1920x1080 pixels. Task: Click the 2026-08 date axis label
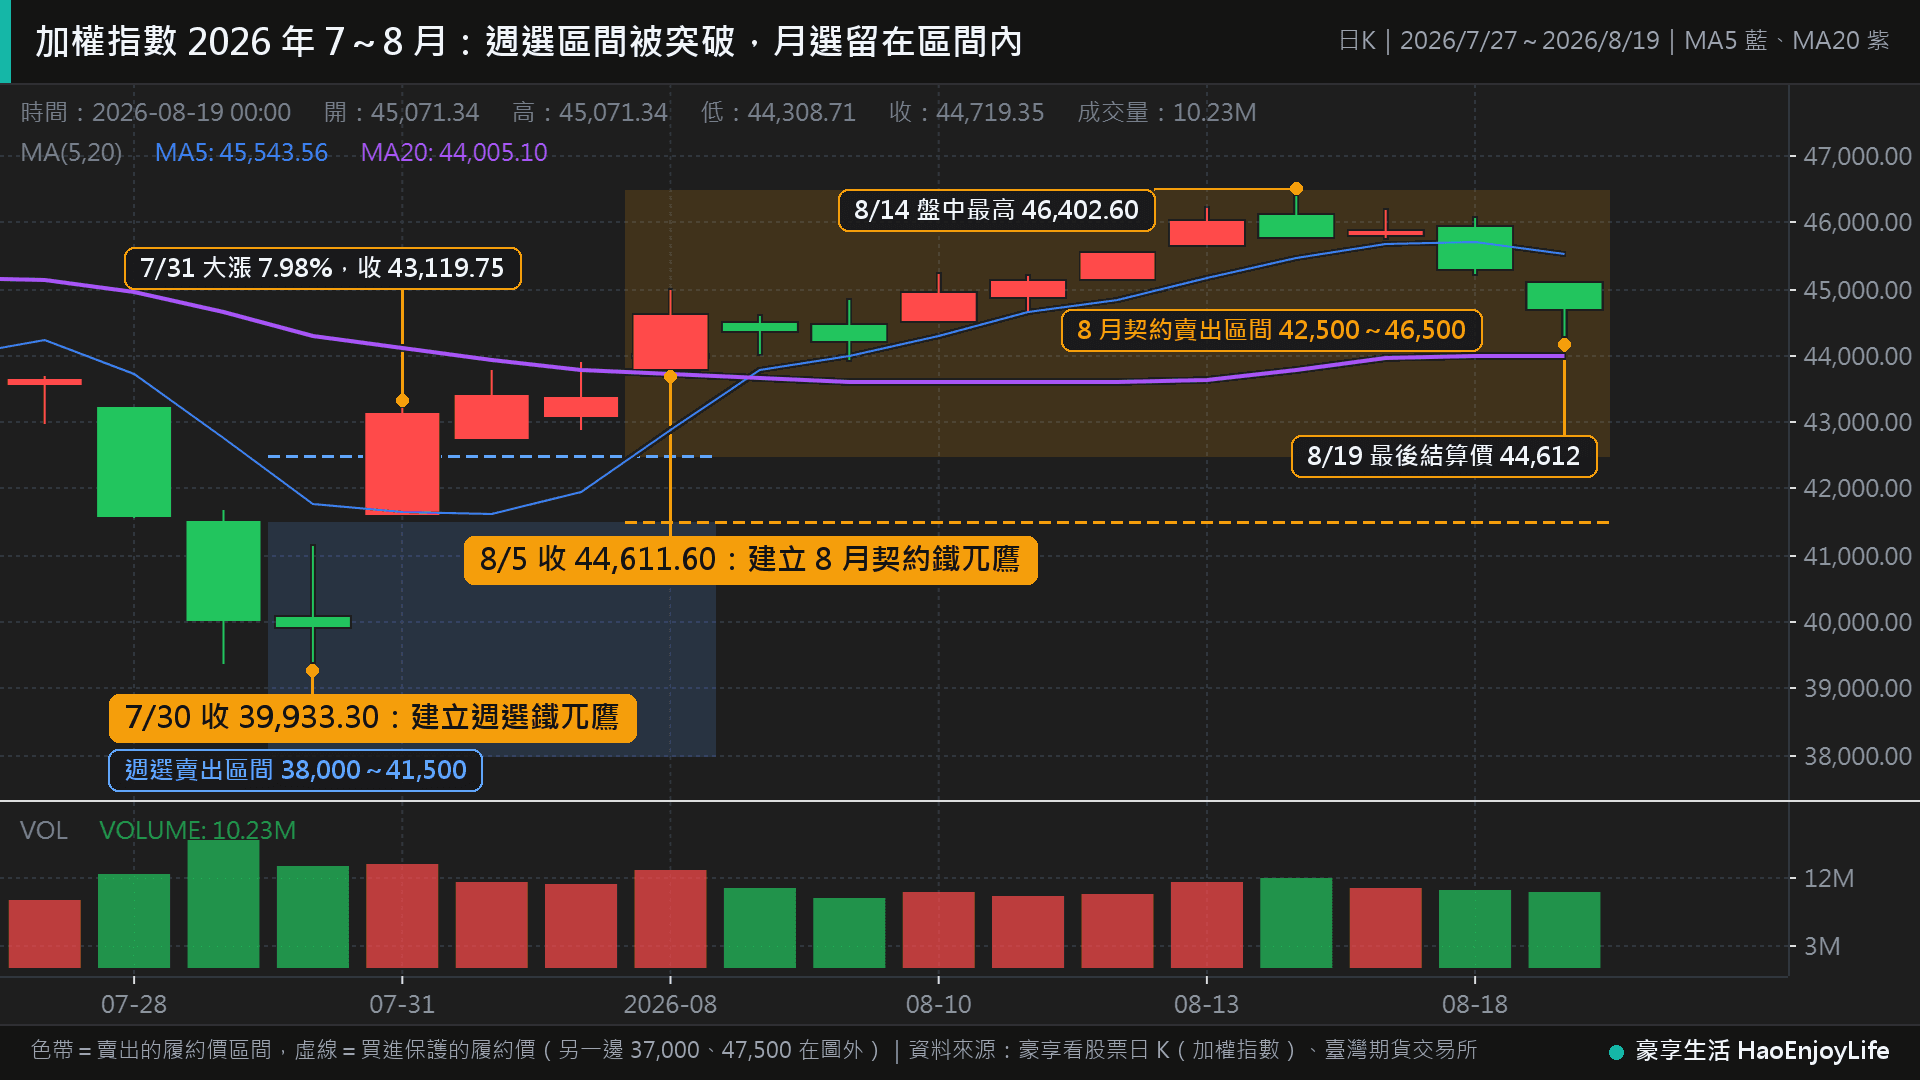(x=670, y=1004)
